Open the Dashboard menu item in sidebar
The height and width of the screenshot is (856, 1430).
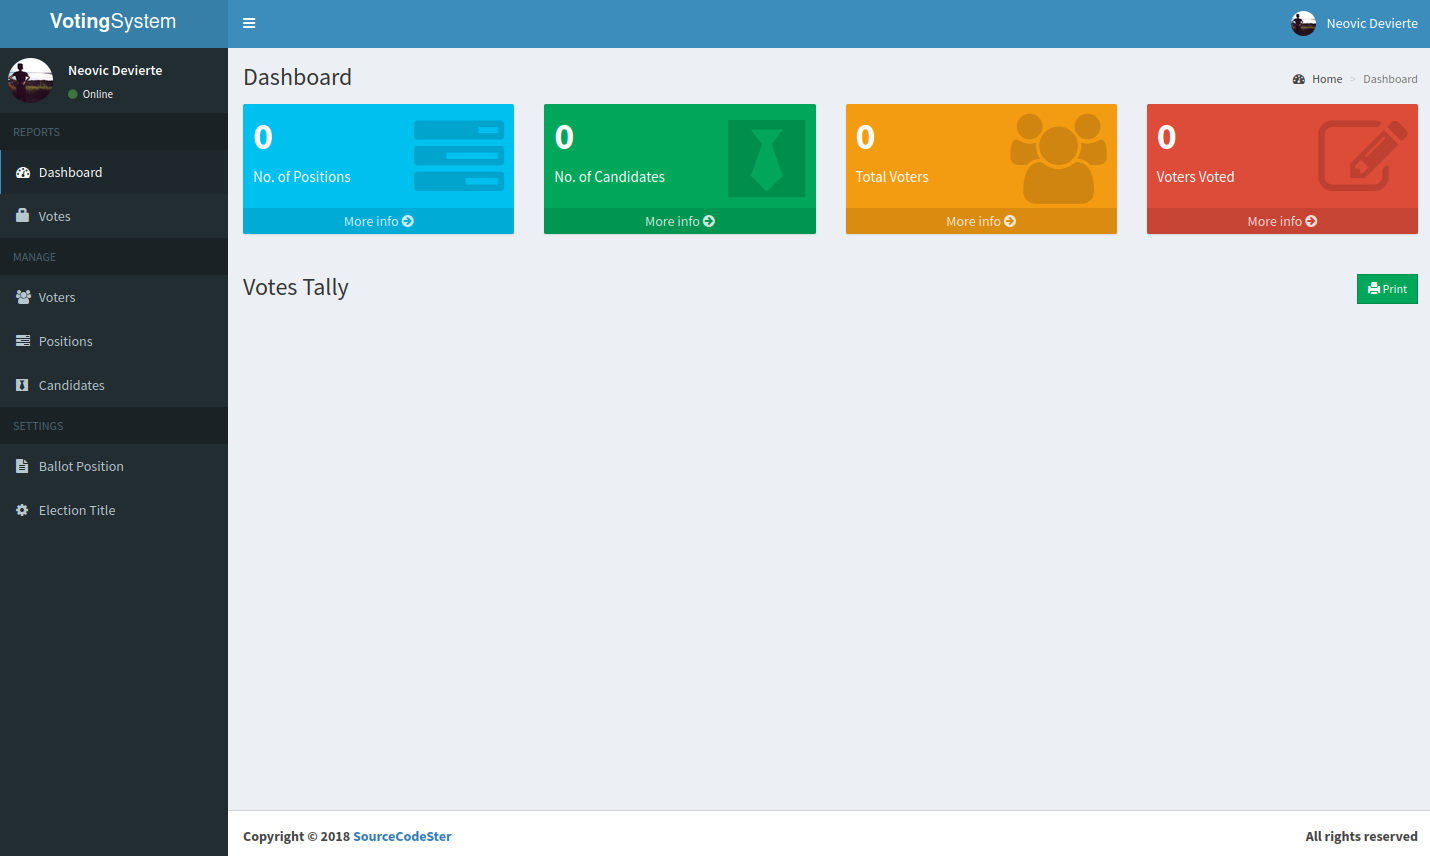point(114,172)
